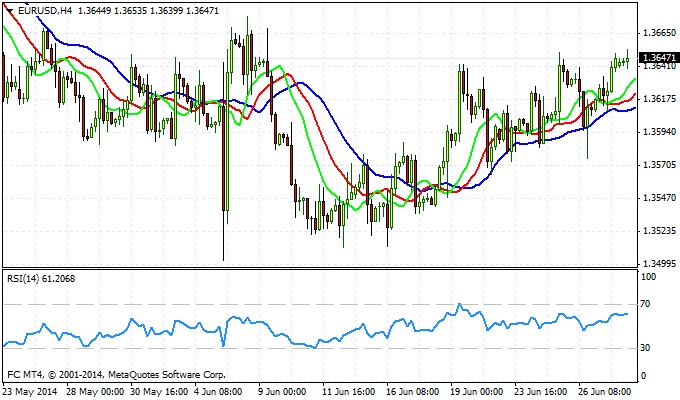
Task: Click the 1.35705 price axis label
Action: click(660, 165)
